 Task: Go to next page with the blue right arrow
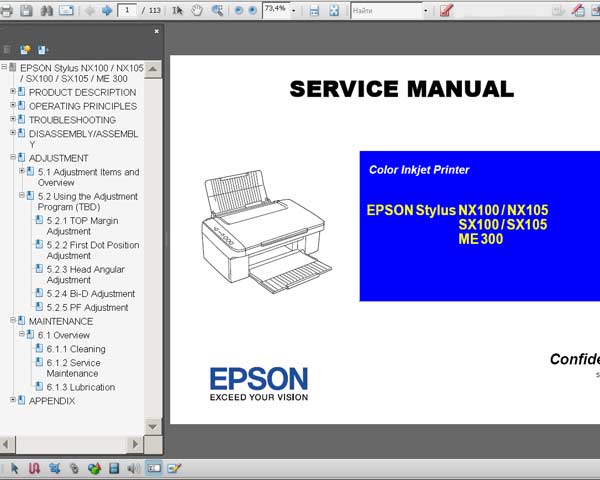107,11
